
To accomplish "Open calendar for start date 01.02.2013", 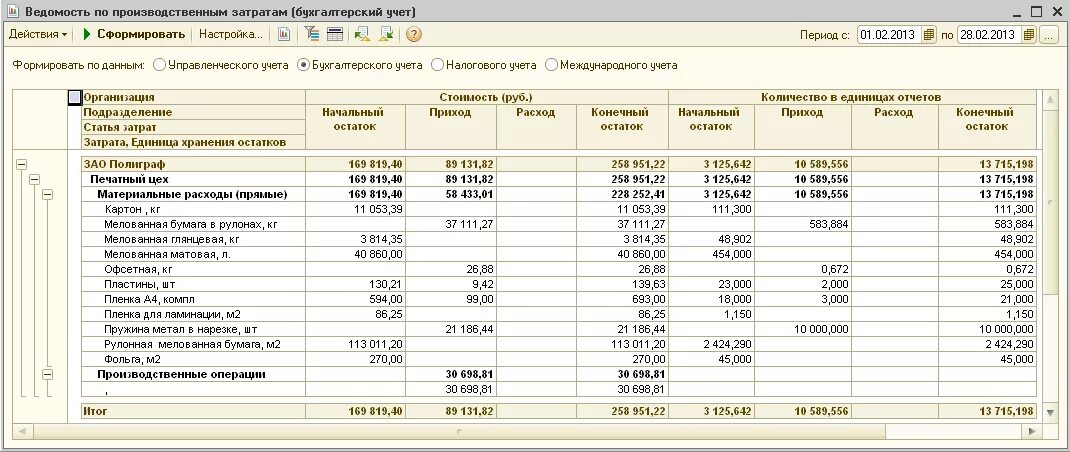I will [x=929, y=35].
